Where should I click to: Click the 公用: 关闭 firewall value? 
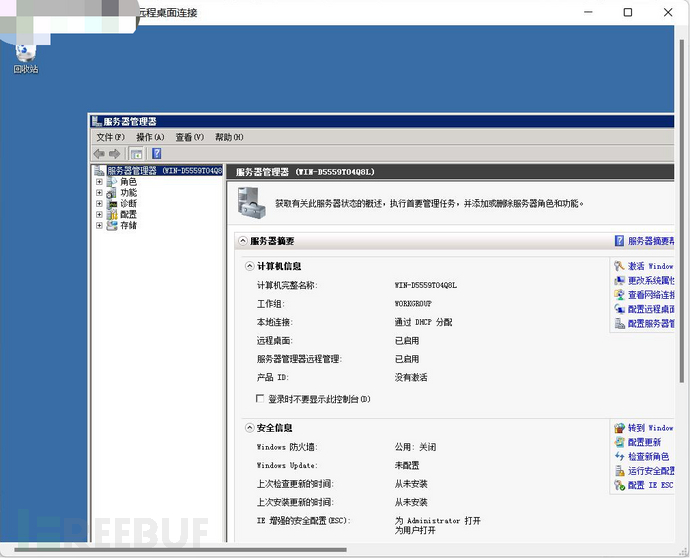[x=415, y=447]
